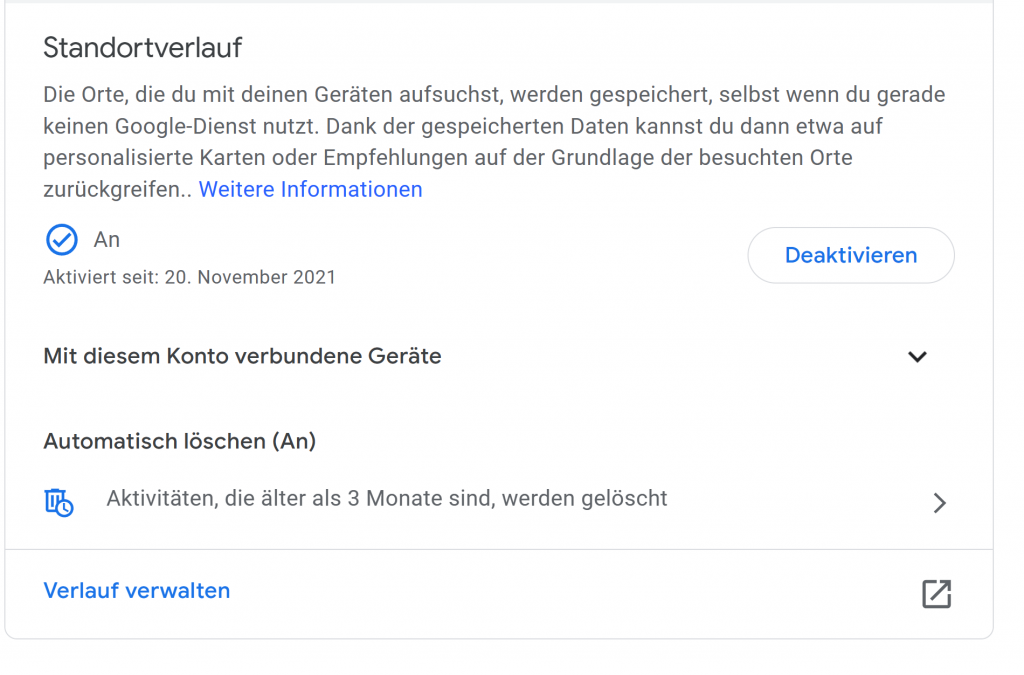Click the right chevron on auto-delete row

pyautogui.click(x=939, y=503)
